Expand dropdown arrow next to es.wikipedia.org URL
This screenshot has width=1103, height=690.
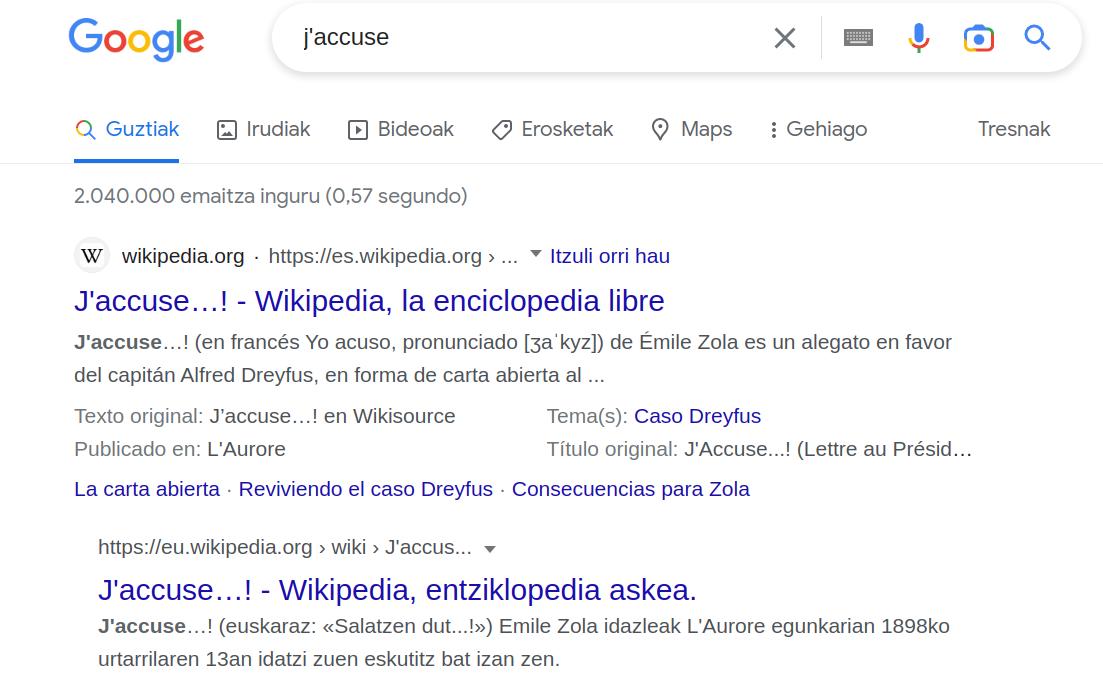click(536, 254)
